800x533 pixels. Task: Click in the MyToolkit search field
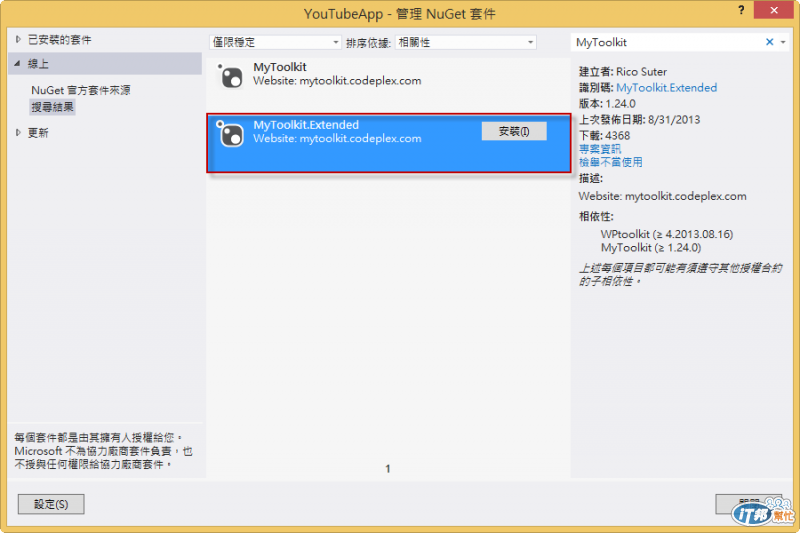(x=667, y=42)
